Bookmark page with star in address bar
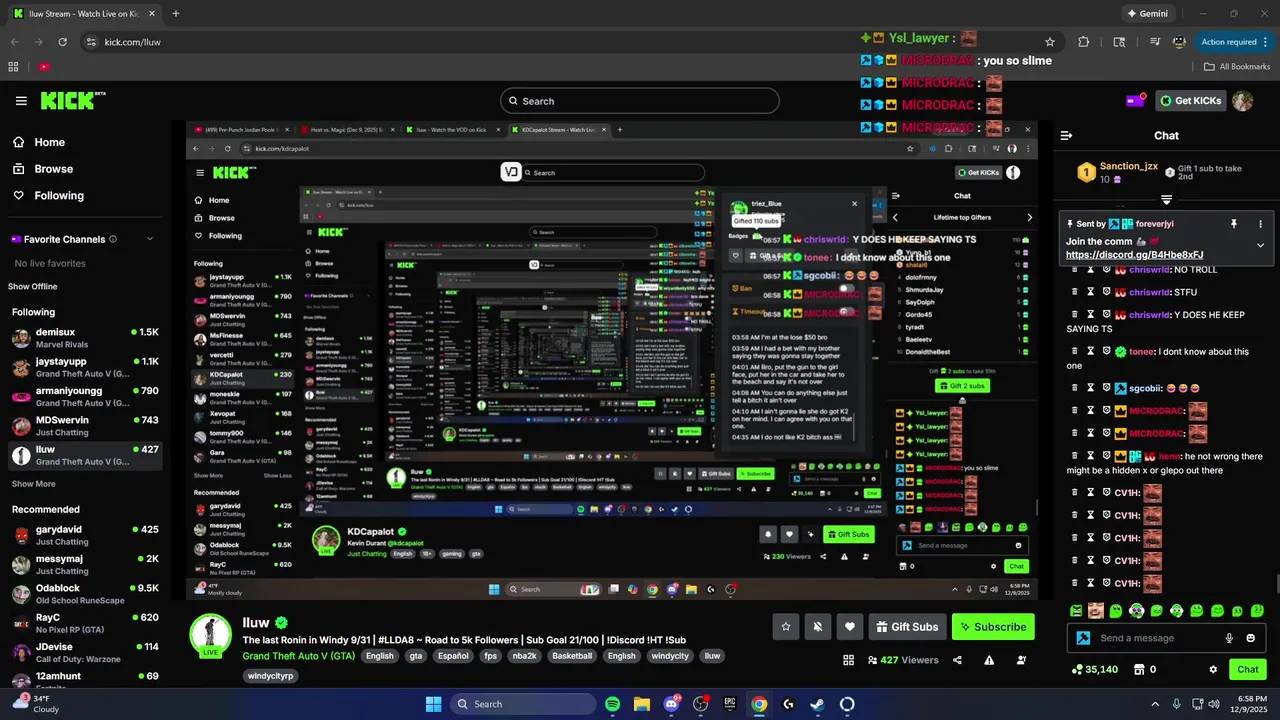1280x720 pixels. tap(1050, 42)
